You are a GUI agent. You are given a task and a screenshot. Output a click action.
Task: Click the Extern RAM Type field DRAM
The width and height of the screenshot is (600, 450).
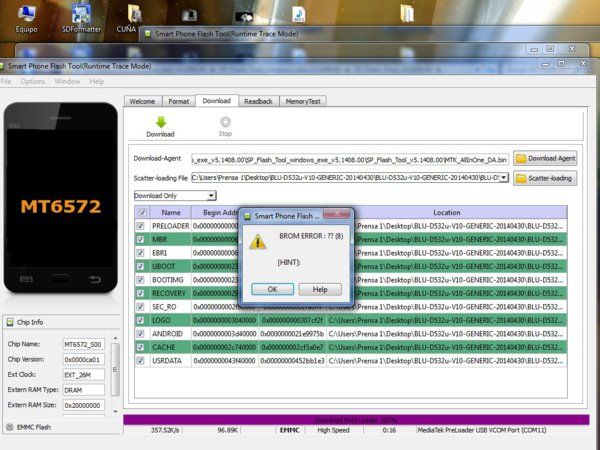click(83, 390)
